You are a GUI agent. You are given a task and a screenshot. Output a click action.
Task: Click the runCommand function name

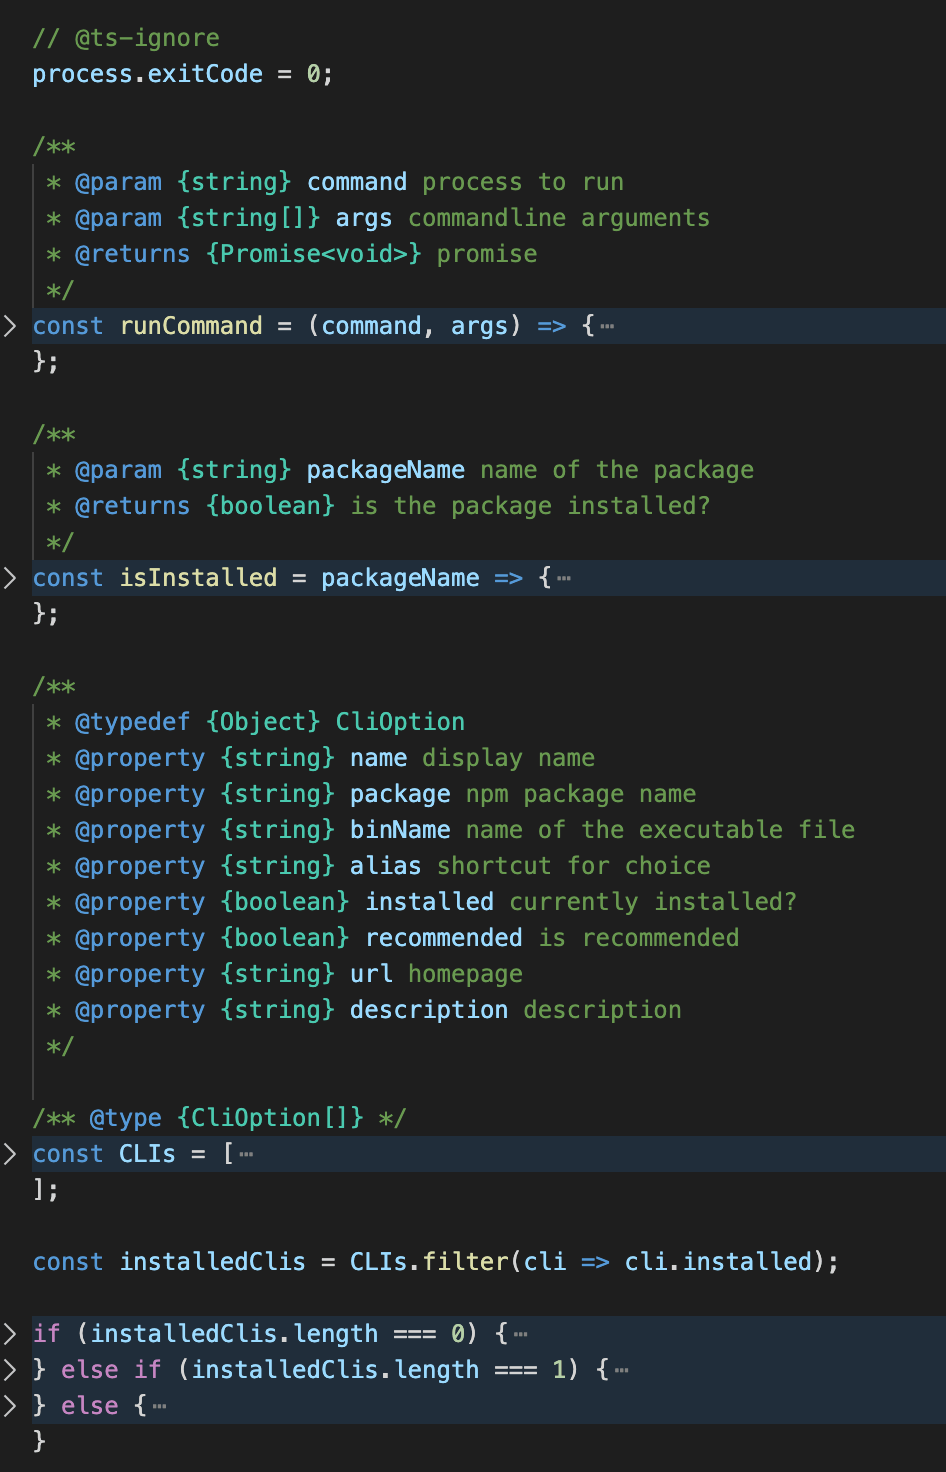tap(191, 326)
